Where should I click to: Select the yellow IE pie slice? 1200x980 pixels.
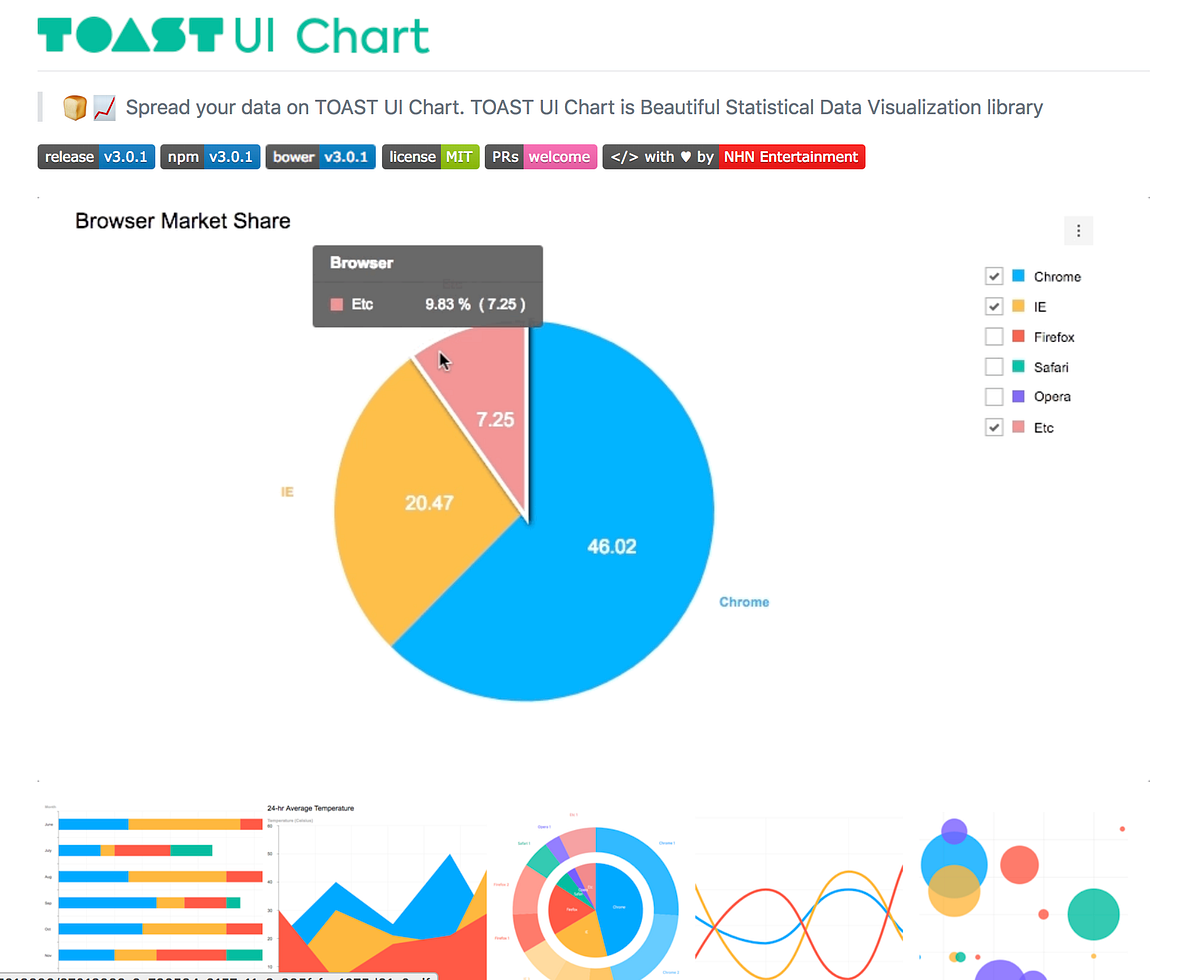pyautogui.click(x=420, y=500)
